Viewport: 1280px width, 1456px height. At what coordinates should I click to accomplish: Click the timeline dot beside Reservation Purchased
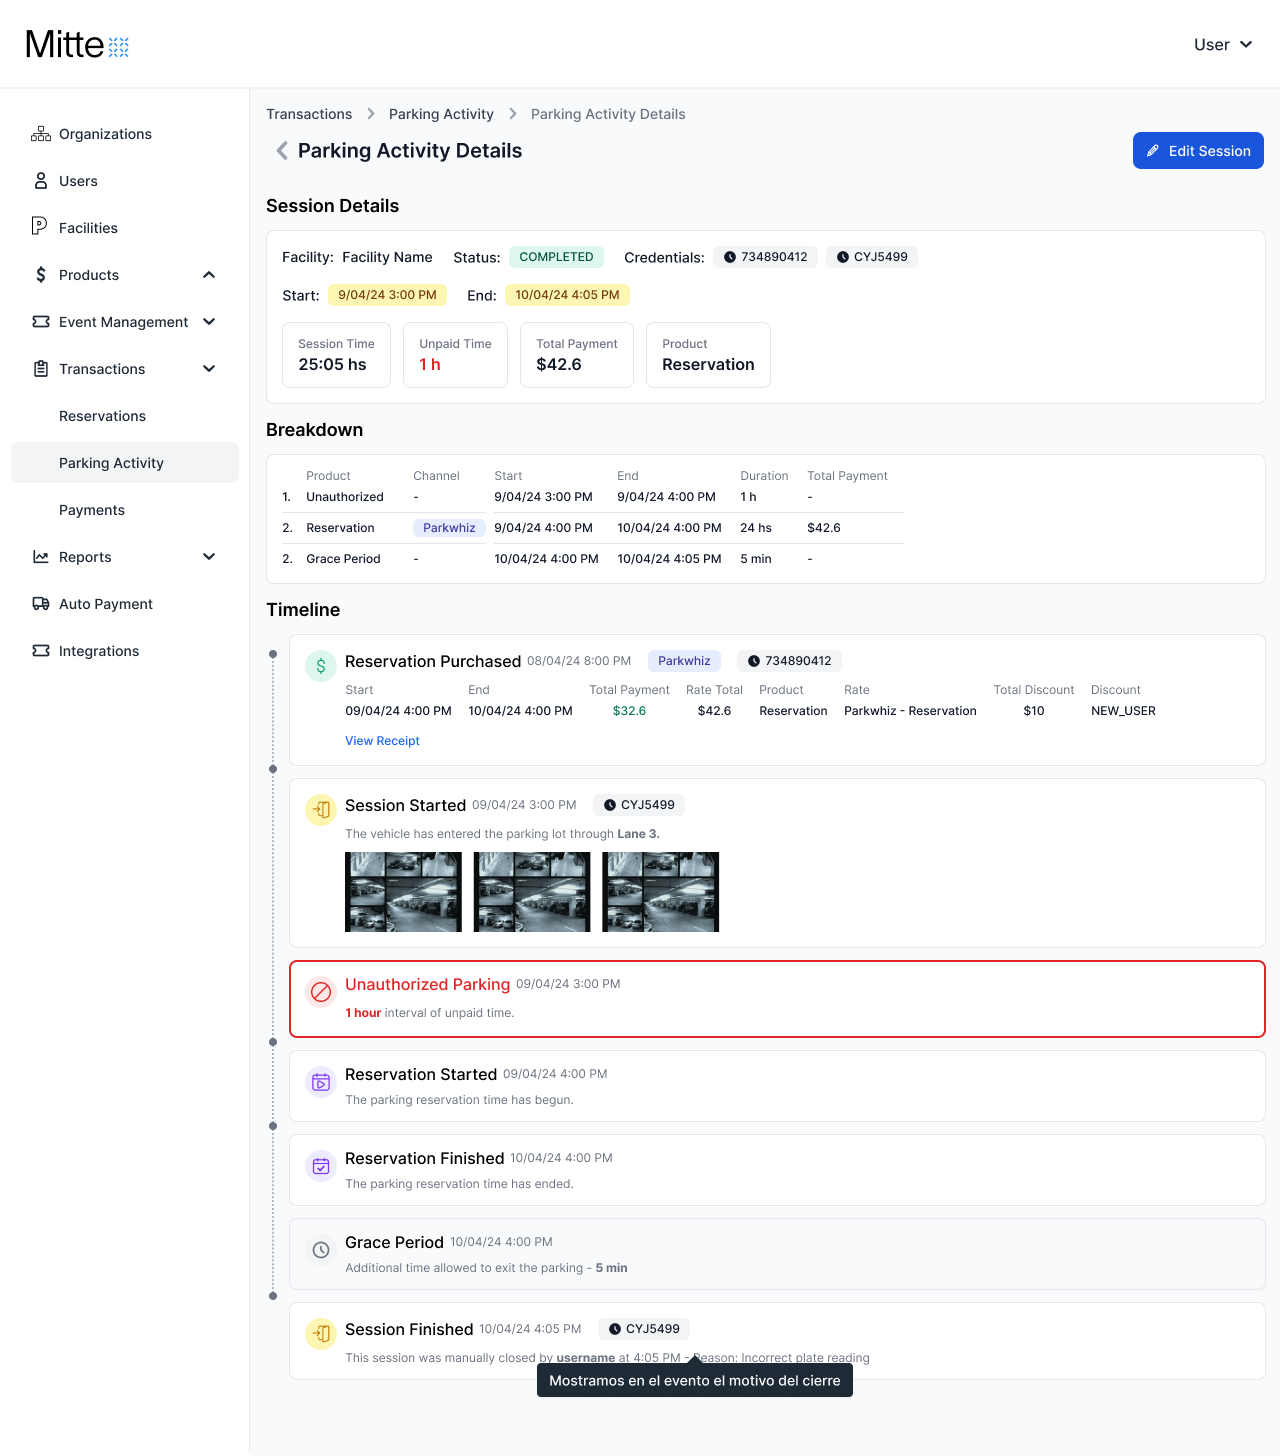(x=273, y=654)
